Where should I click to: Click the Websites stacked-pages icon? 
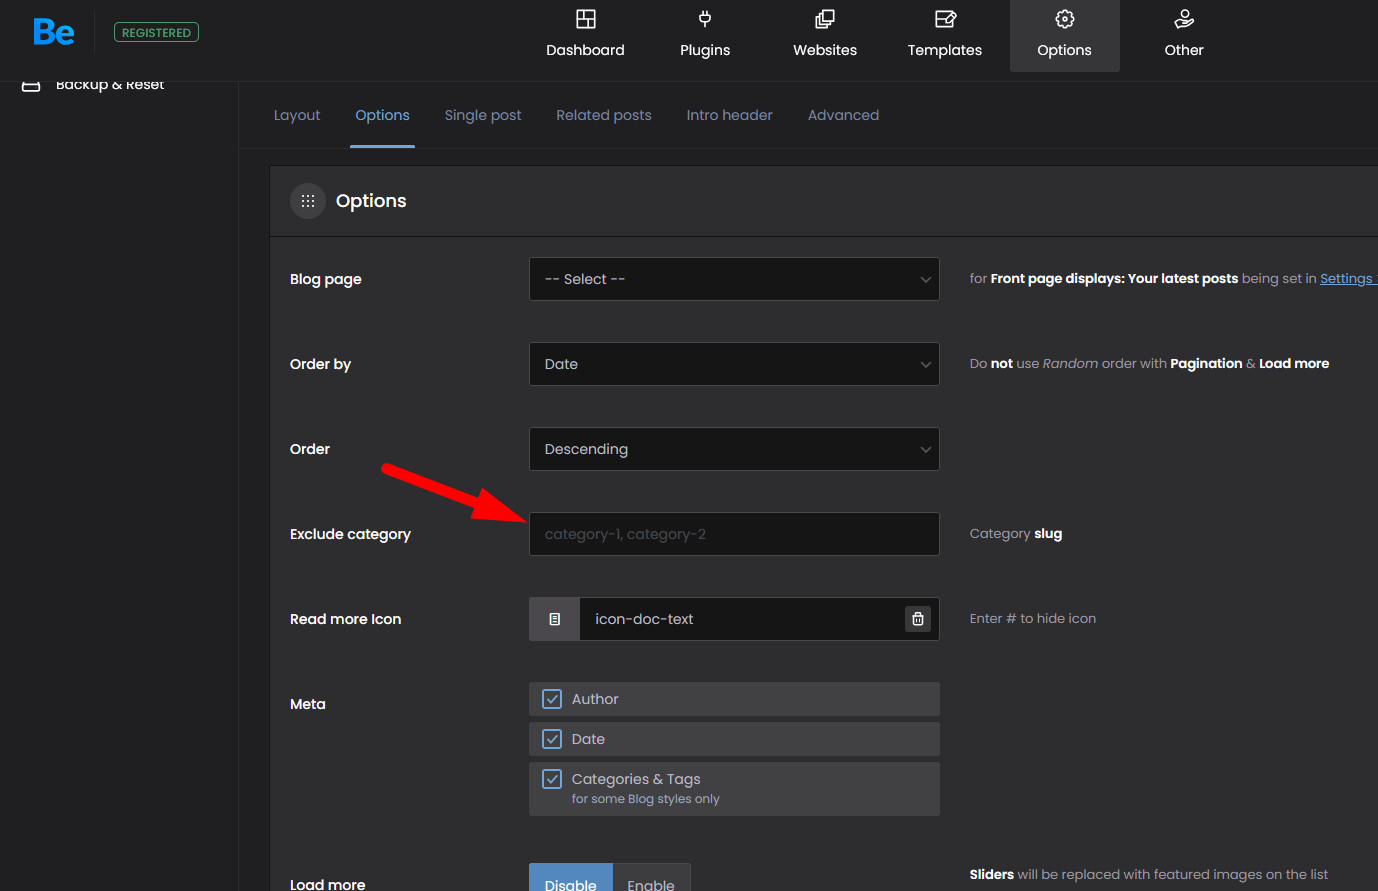point(825,19)
